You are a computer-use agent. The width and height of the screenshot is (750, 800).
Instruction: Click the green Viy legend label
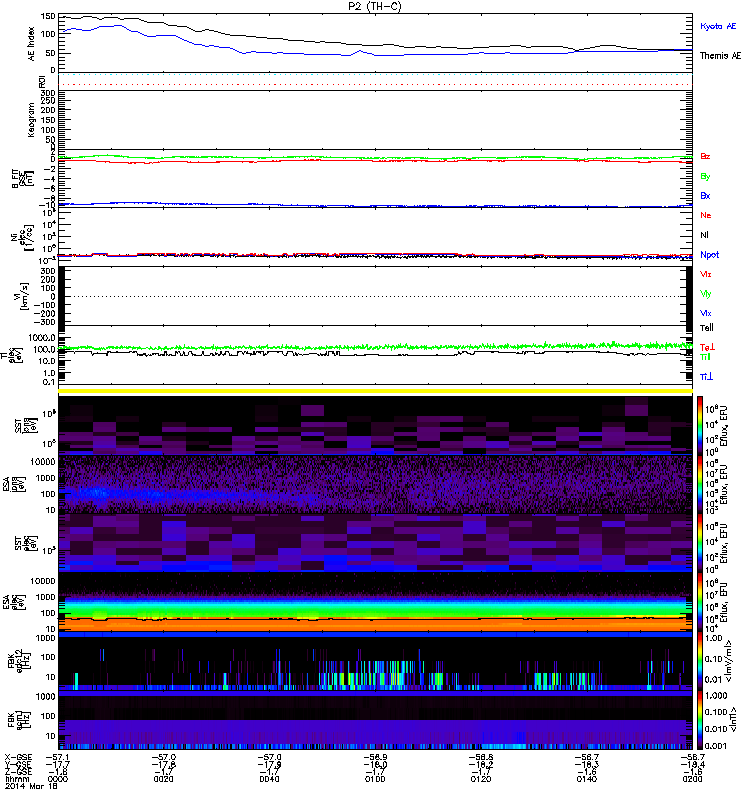pyautogui.click(x=706, y=294)
